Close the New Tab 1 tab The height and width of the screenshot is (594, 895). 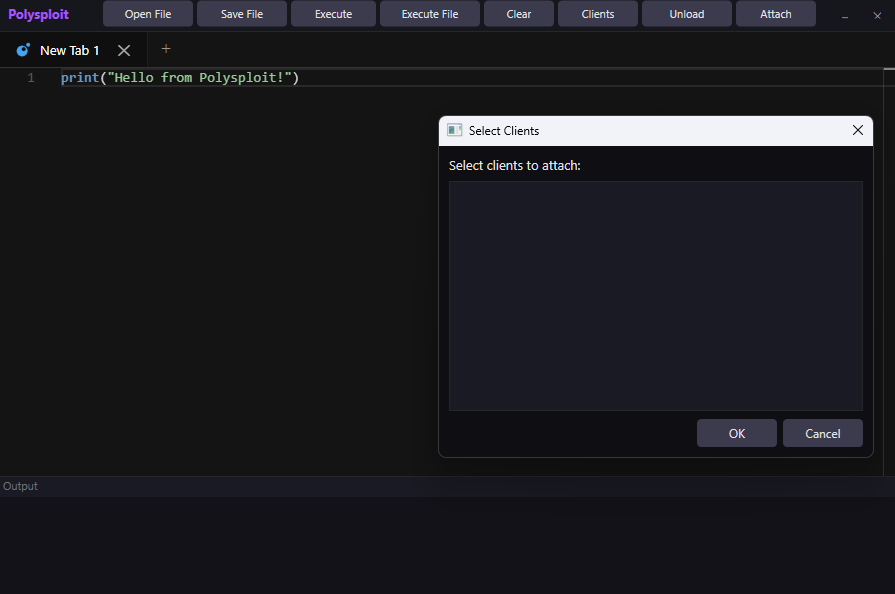pos(124,51)
